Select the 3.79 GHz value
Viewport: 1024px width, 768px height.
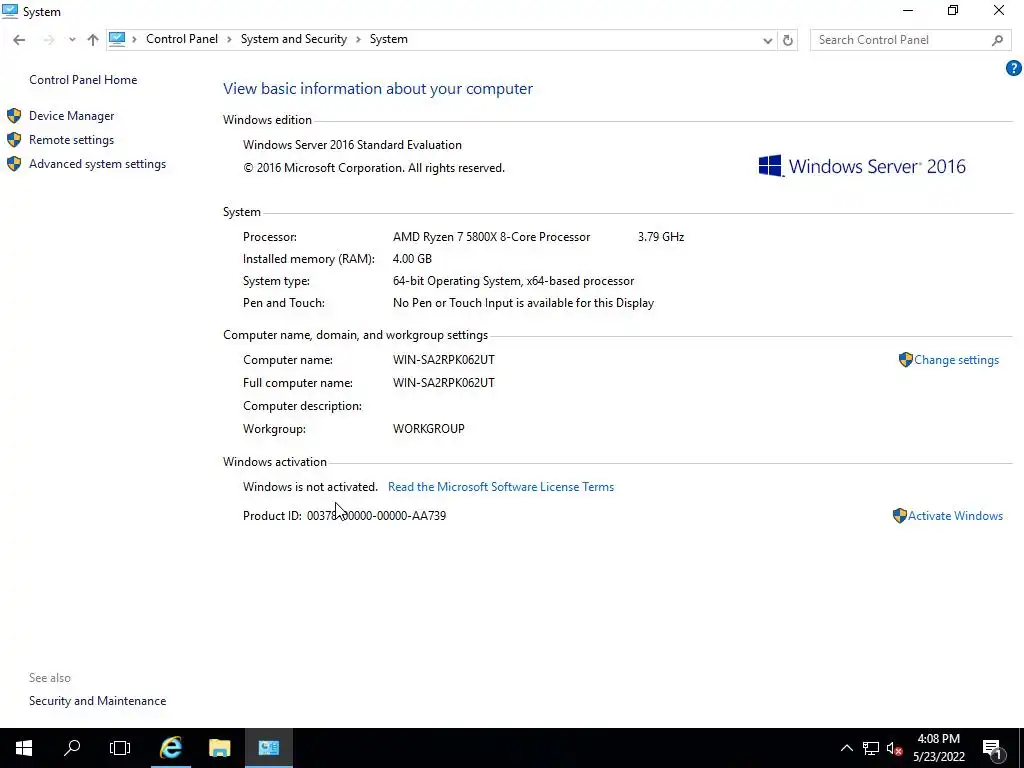click(661, 237)
